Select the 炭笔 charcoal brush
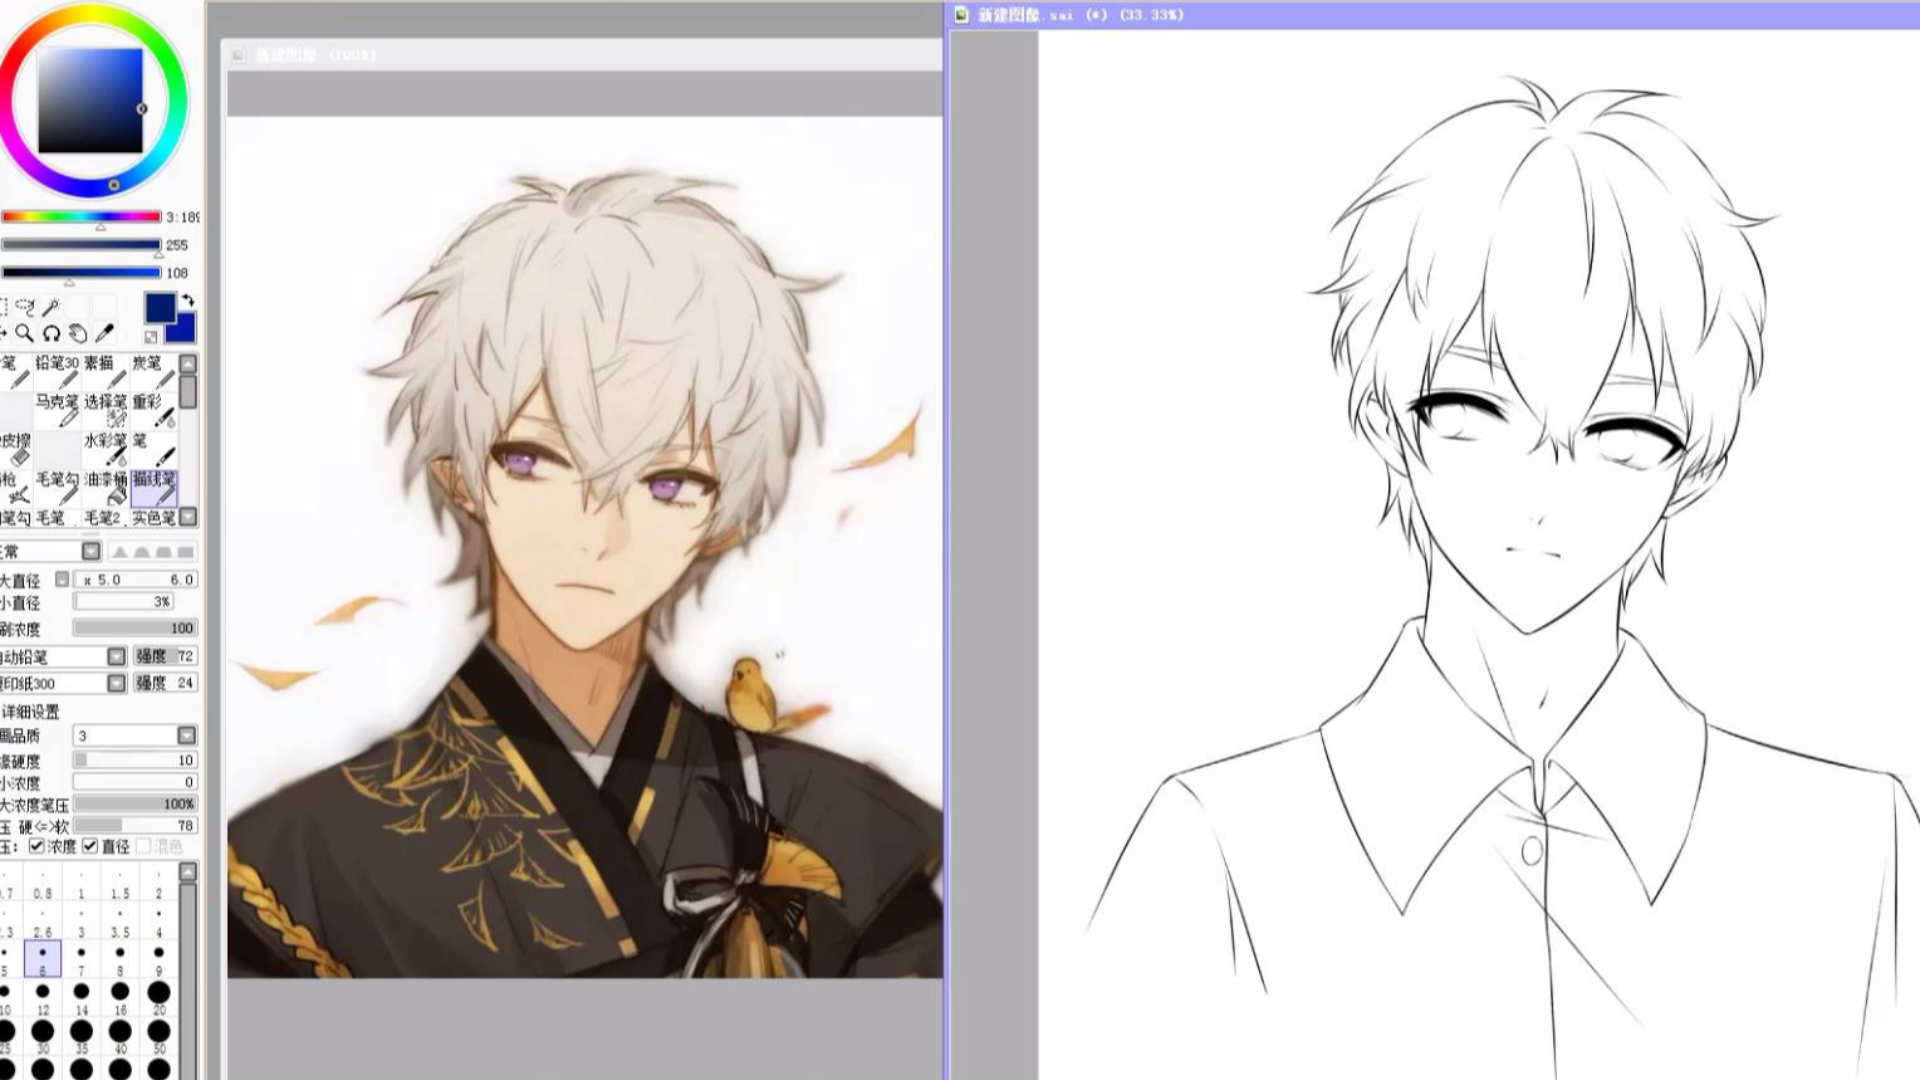Image resolution: width=1920 pixels, height=1080 pixels. [153, 371]
